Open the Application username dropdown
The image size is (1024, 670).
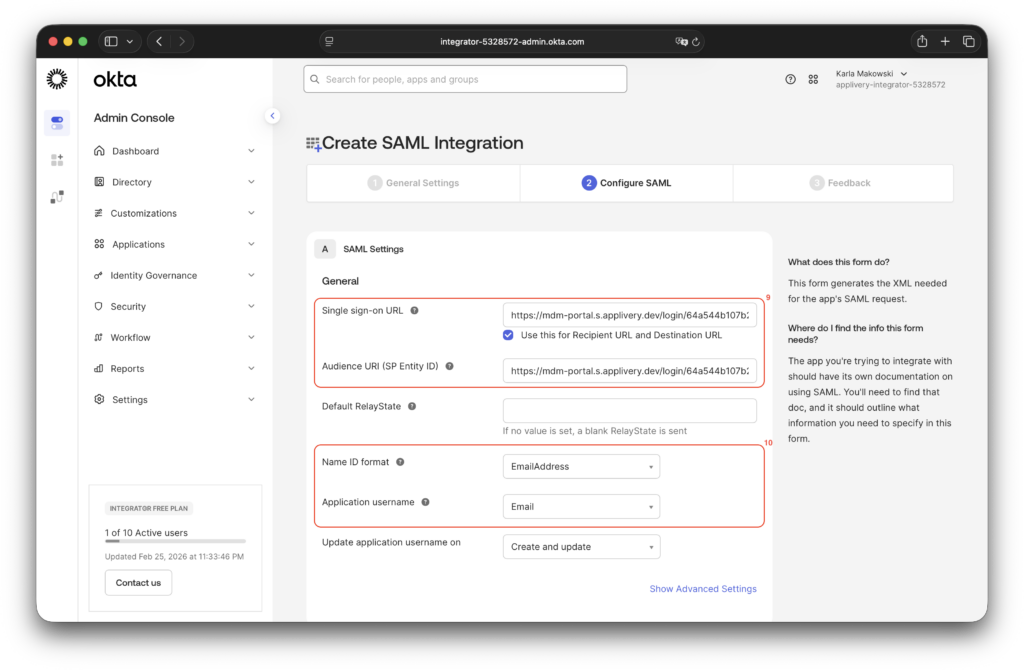581,506
